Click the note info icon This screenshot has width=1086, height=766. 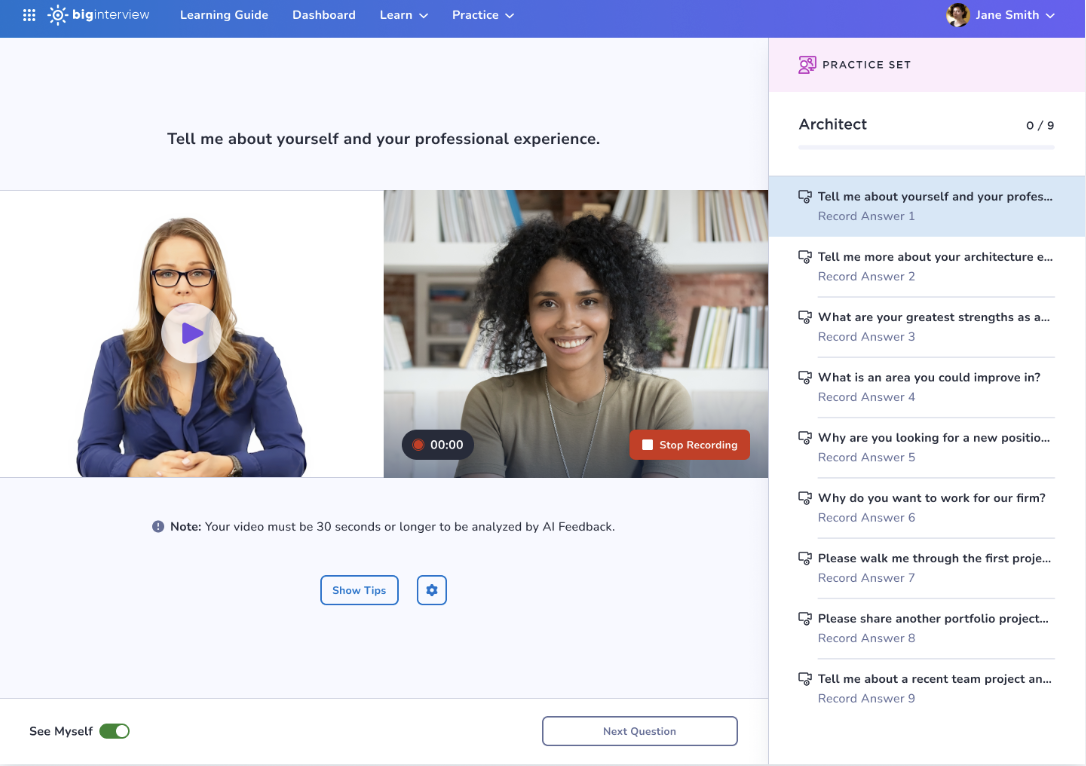(x=158, y=526)
